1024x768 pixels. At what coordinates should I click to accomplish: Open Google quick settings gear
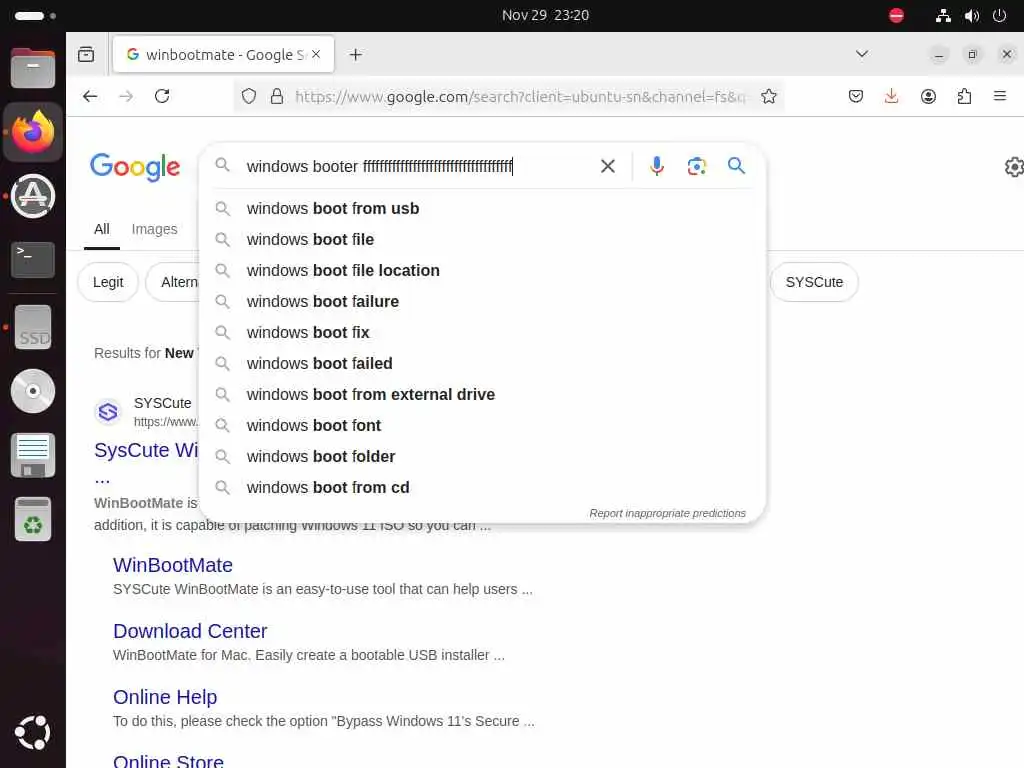1014,167
